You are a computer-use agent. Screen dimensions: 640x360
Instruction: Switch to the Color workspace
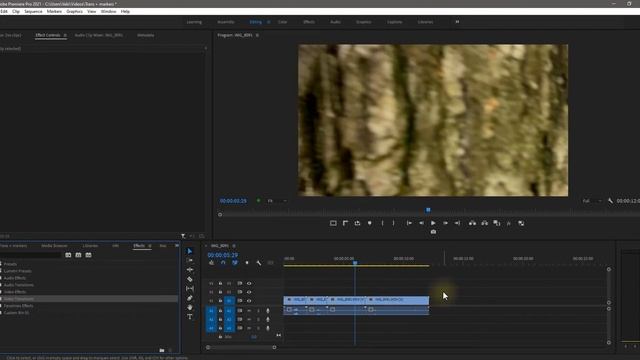coord(282,22)
